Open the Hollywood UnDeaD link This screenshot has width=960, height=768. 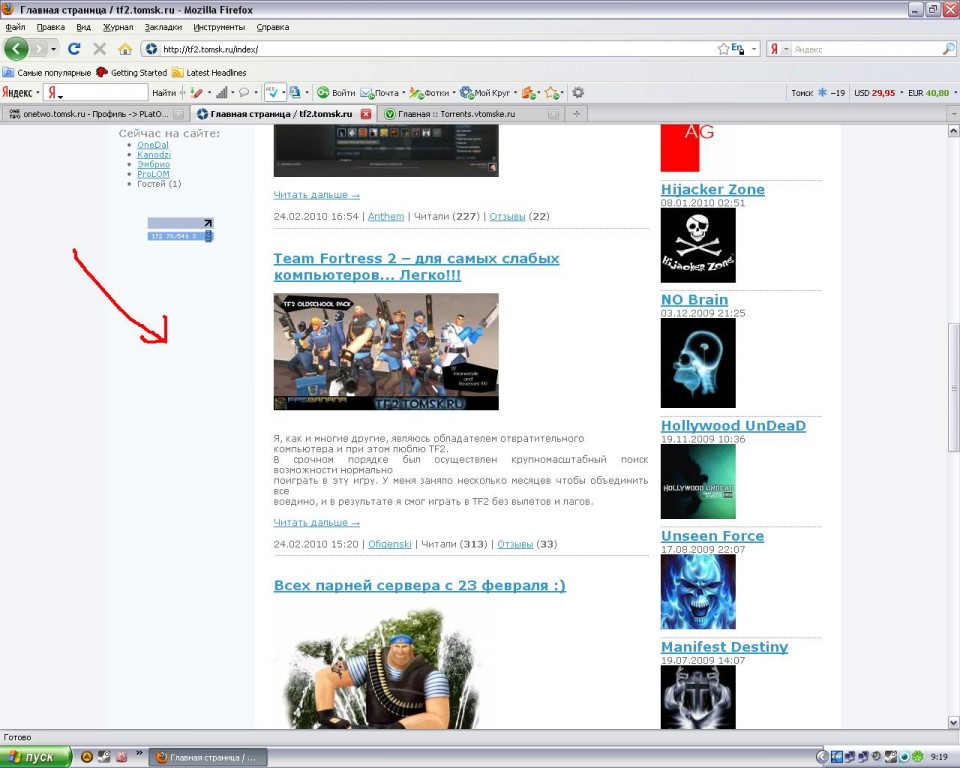pyautogui.click(x=733, y=426)
